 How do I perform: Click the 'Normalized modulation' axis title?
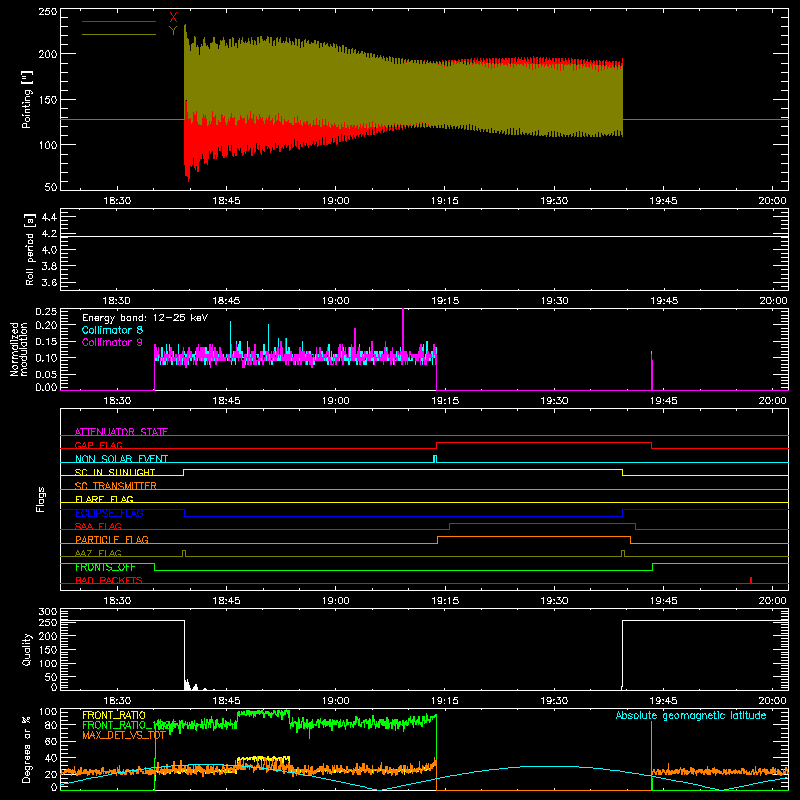click(19, 349)
